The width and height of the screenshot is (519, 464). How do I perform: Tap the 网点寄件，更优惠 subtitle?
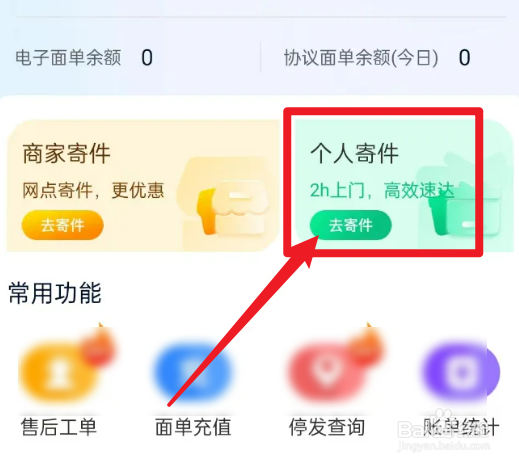(93, 190)
